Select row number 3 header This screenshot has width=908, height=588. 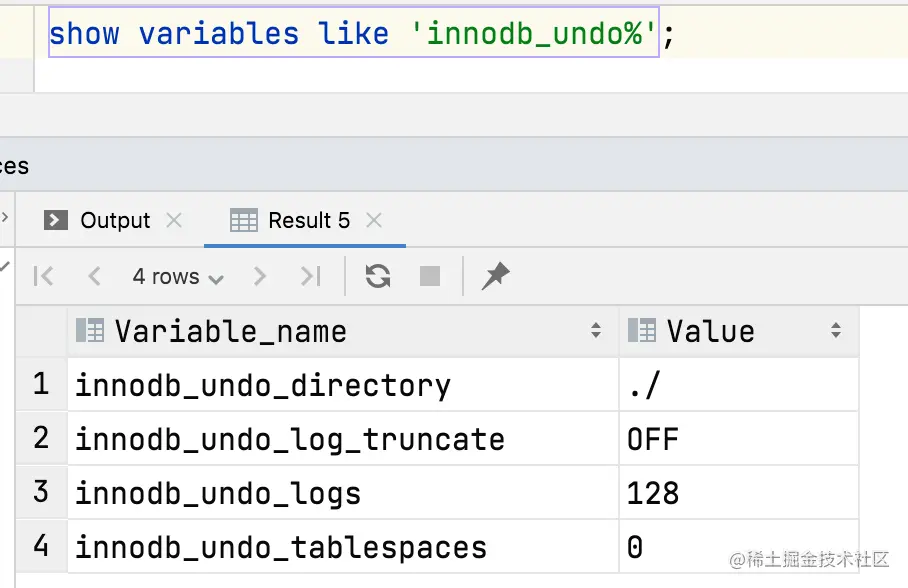[41, 493]
